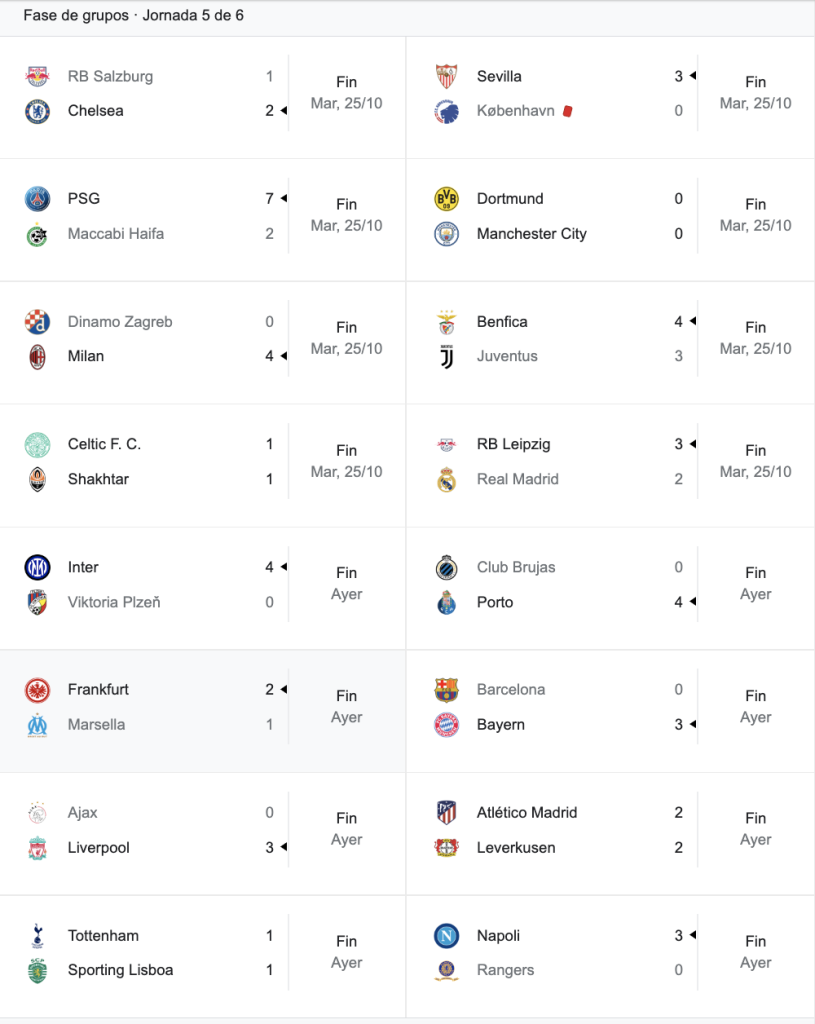Open the Benfica vs Juventus result
The height and width of the screenshot is (1024, 815).
611,343
